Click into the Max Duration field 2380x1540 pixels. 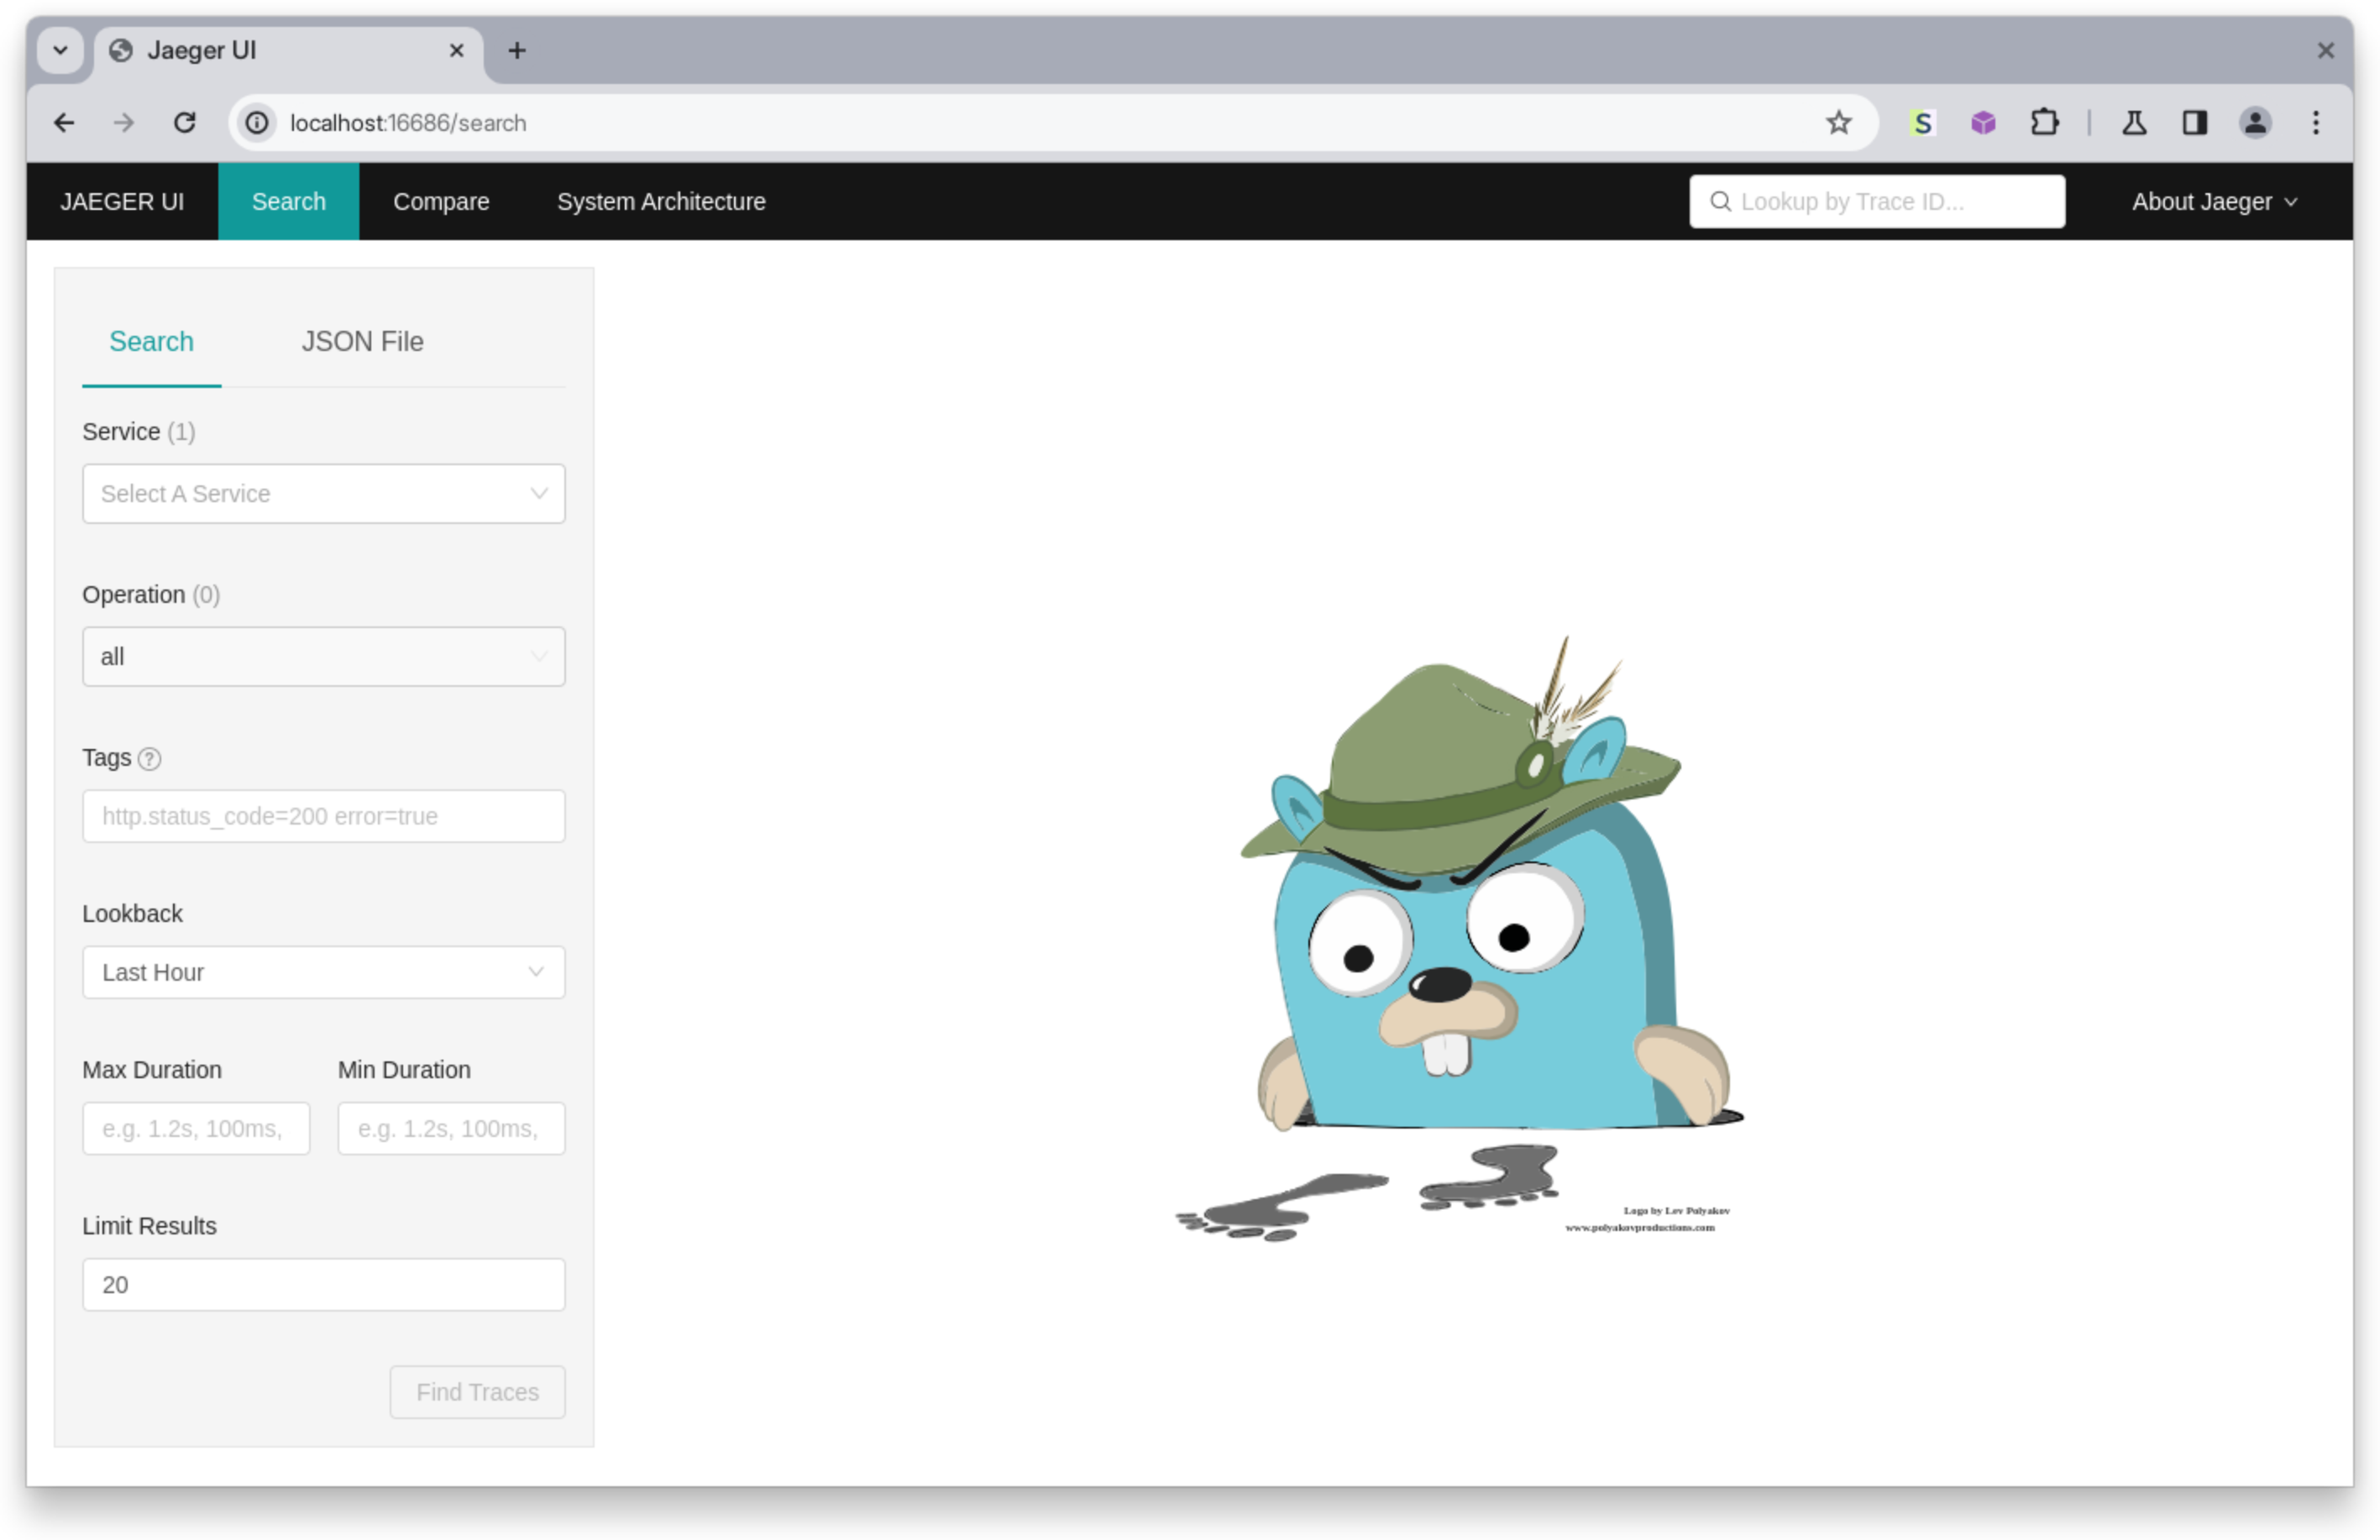point(196,1129)
